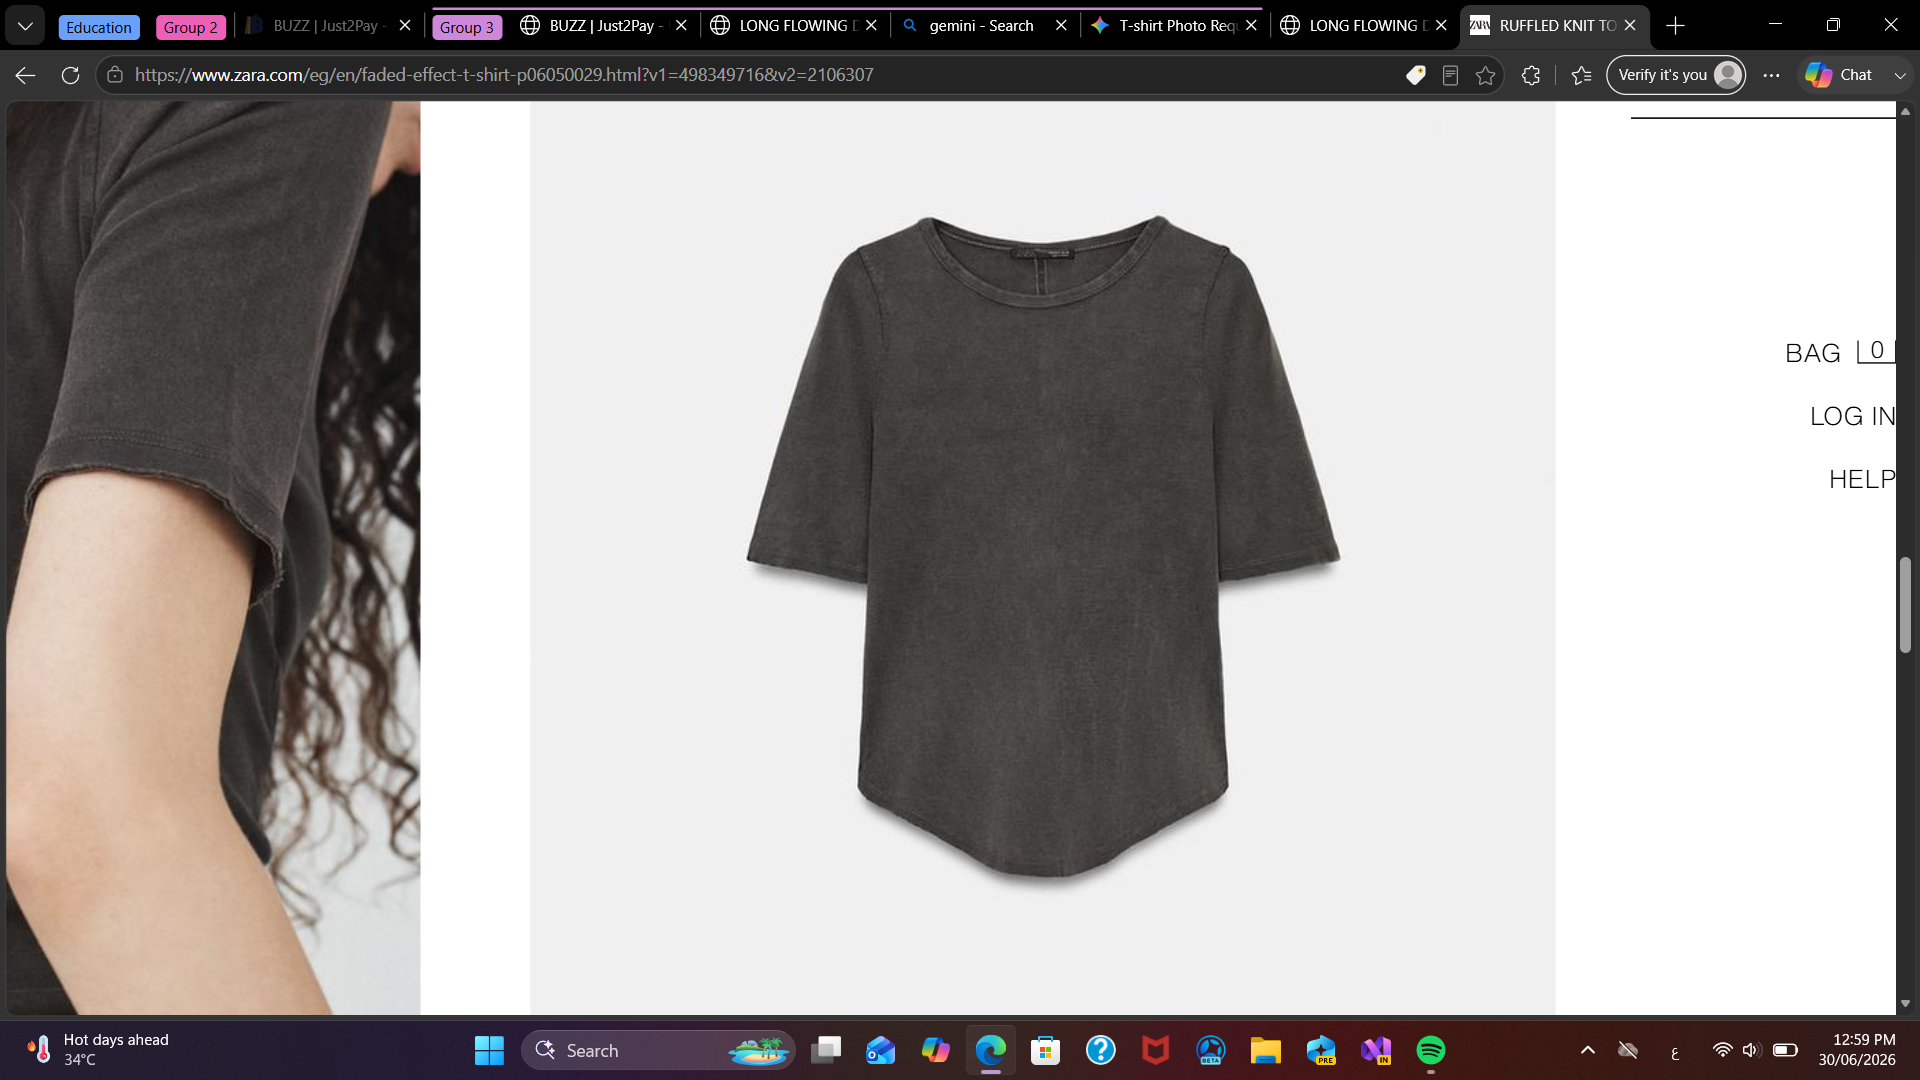This screenshot has width=1920, height=1080.
Task: Open a new tab with plus button
Action: tap(1676, 26)
